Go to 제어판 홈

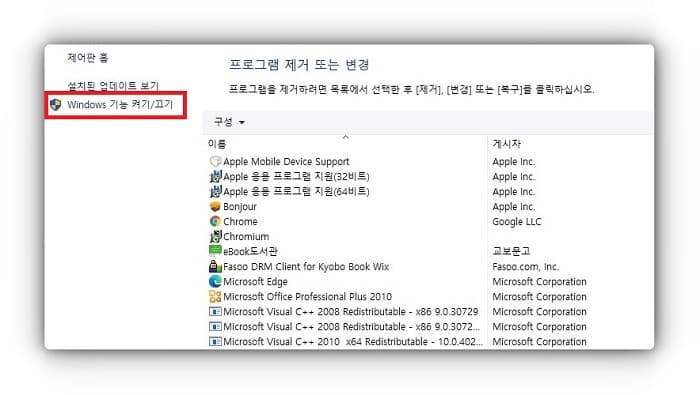pos(88,58)
